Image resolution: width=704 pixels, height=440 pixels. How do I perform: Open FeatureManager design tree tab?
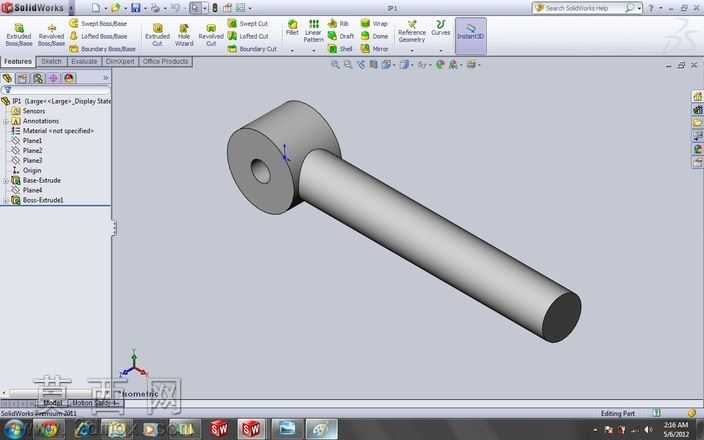tap(7, 78)
